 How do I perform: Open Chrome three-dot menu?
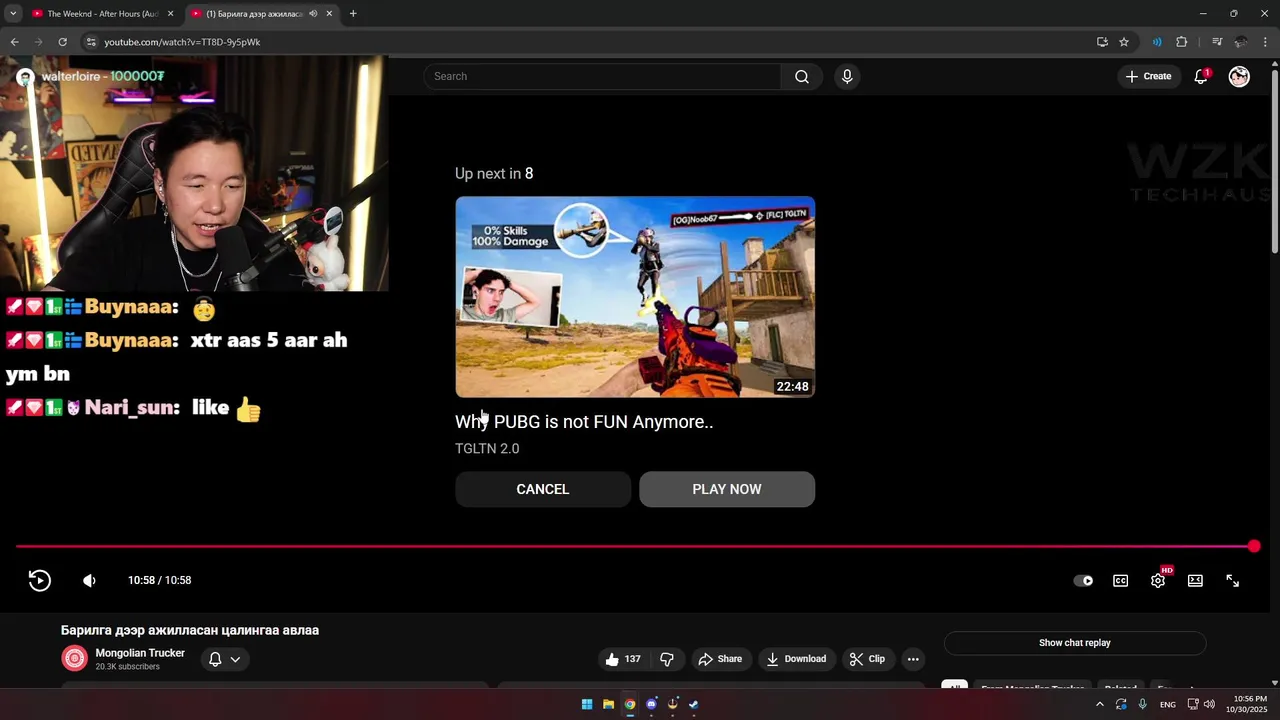1266,42
